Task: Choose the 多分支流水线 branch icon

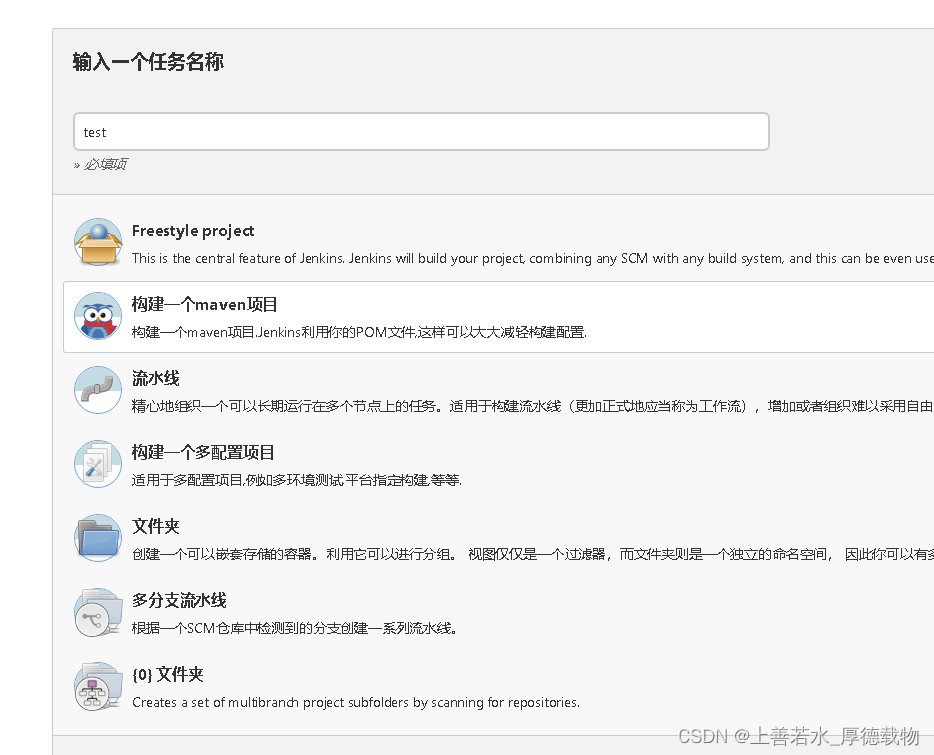Action: tap(98, 612)
